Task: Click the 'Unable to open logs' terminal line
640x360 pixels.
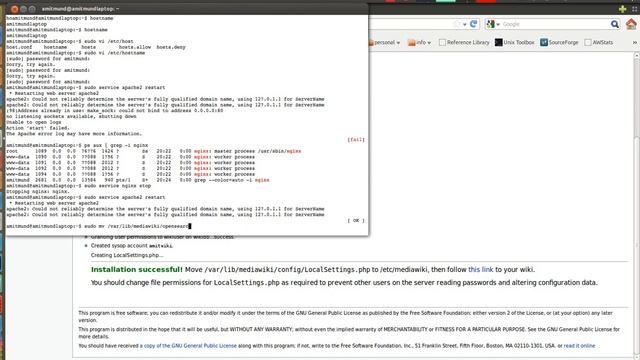Action: point(33,122)
